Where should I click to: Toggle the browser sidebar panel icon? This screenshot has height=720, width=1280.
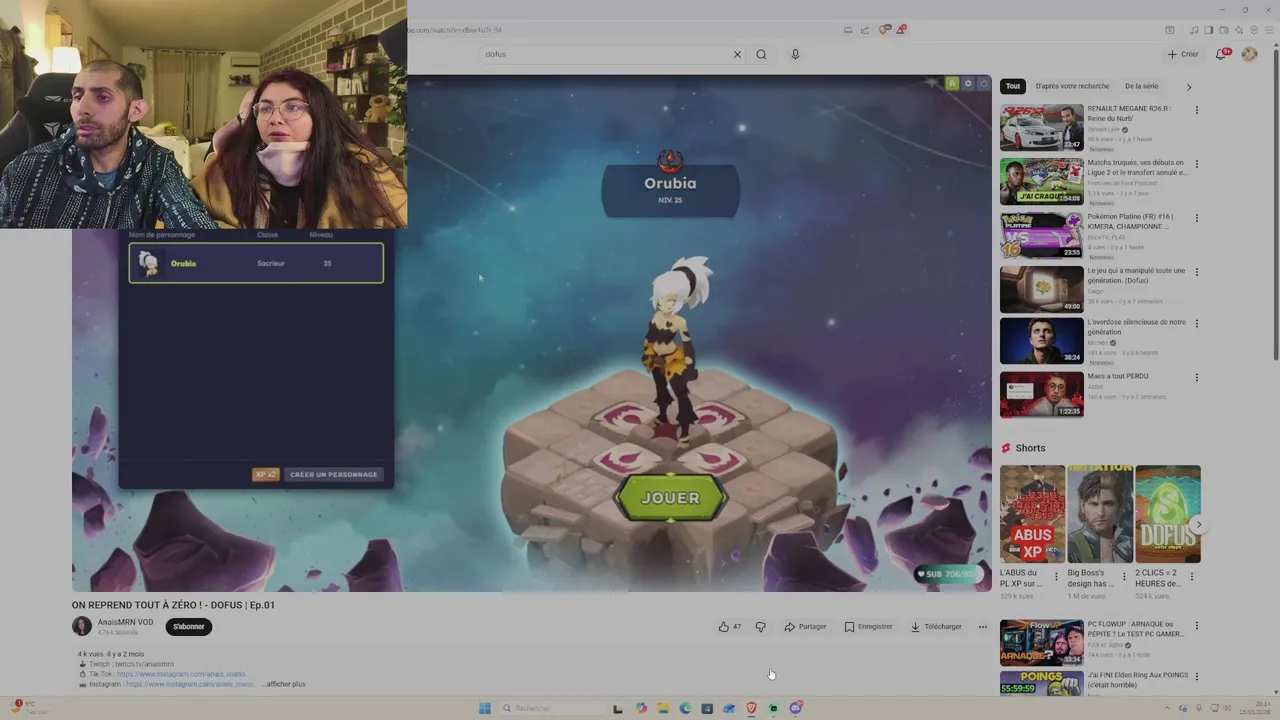(1208, 30)
